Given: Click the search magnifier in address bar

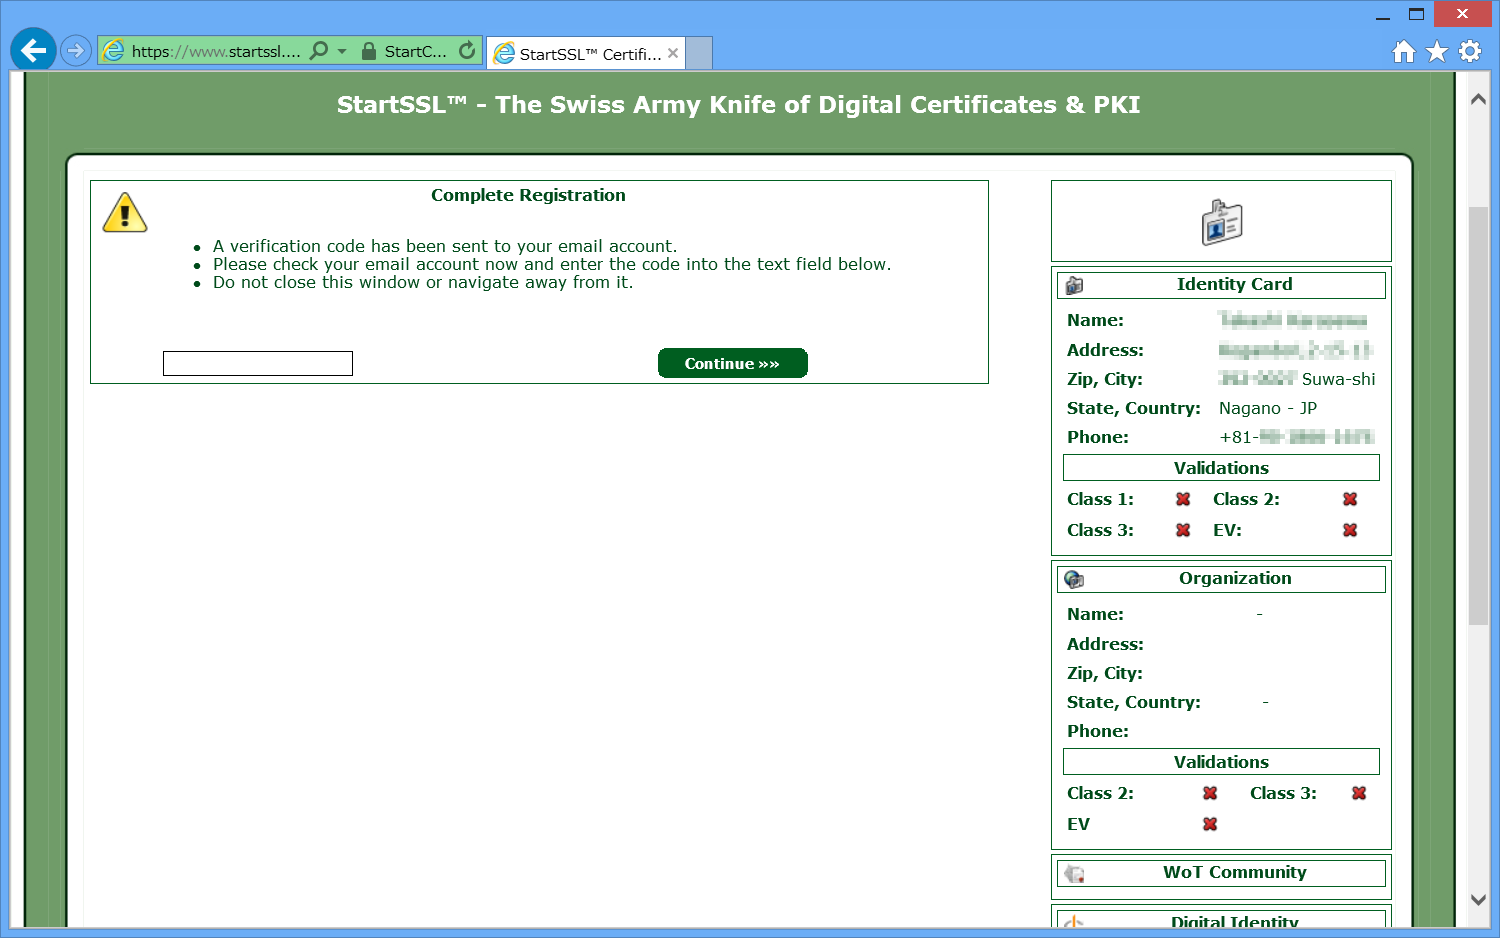Looking at the screenshot, I should tap(319, 50).
